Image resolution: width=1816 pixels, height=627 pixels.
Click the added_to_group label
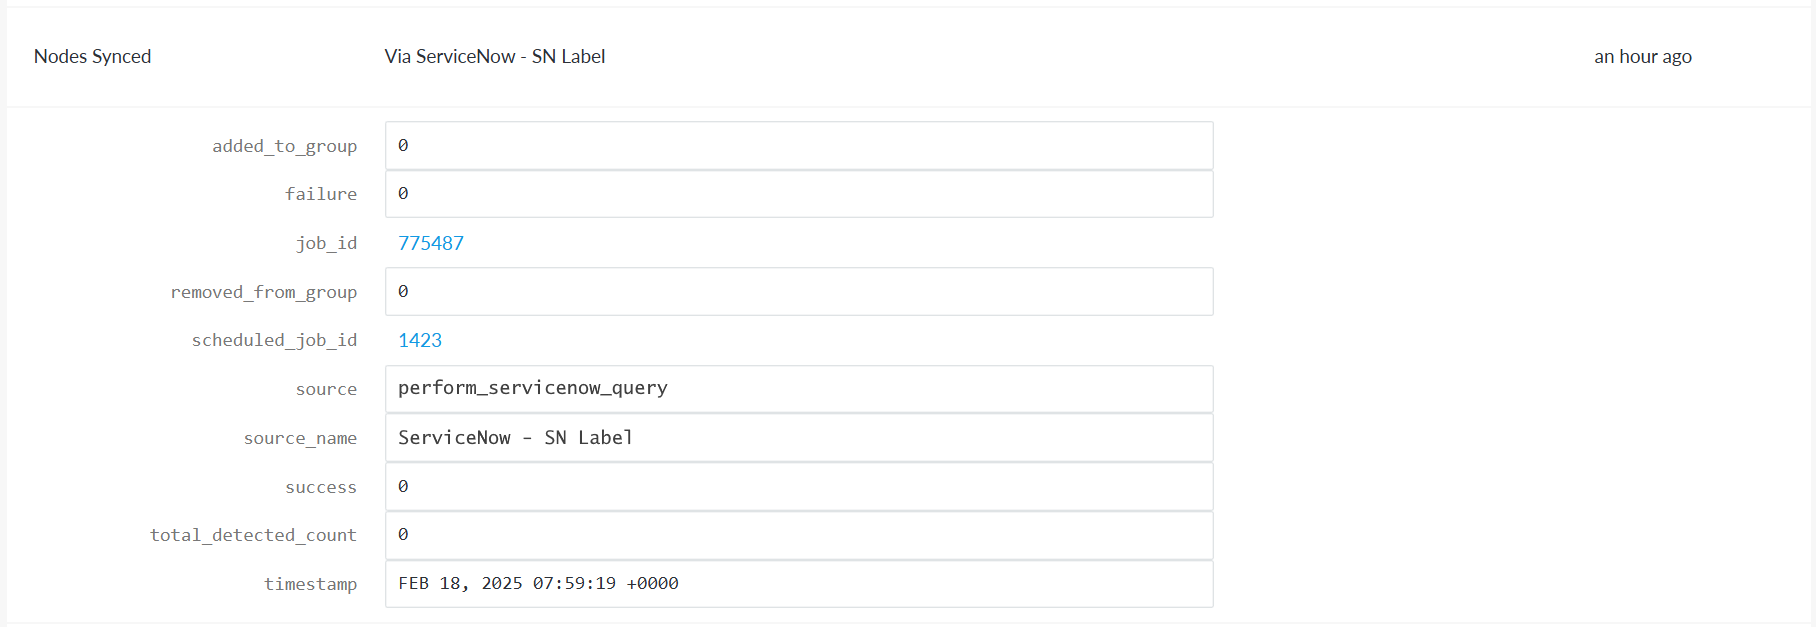click(x=284, y=146)
